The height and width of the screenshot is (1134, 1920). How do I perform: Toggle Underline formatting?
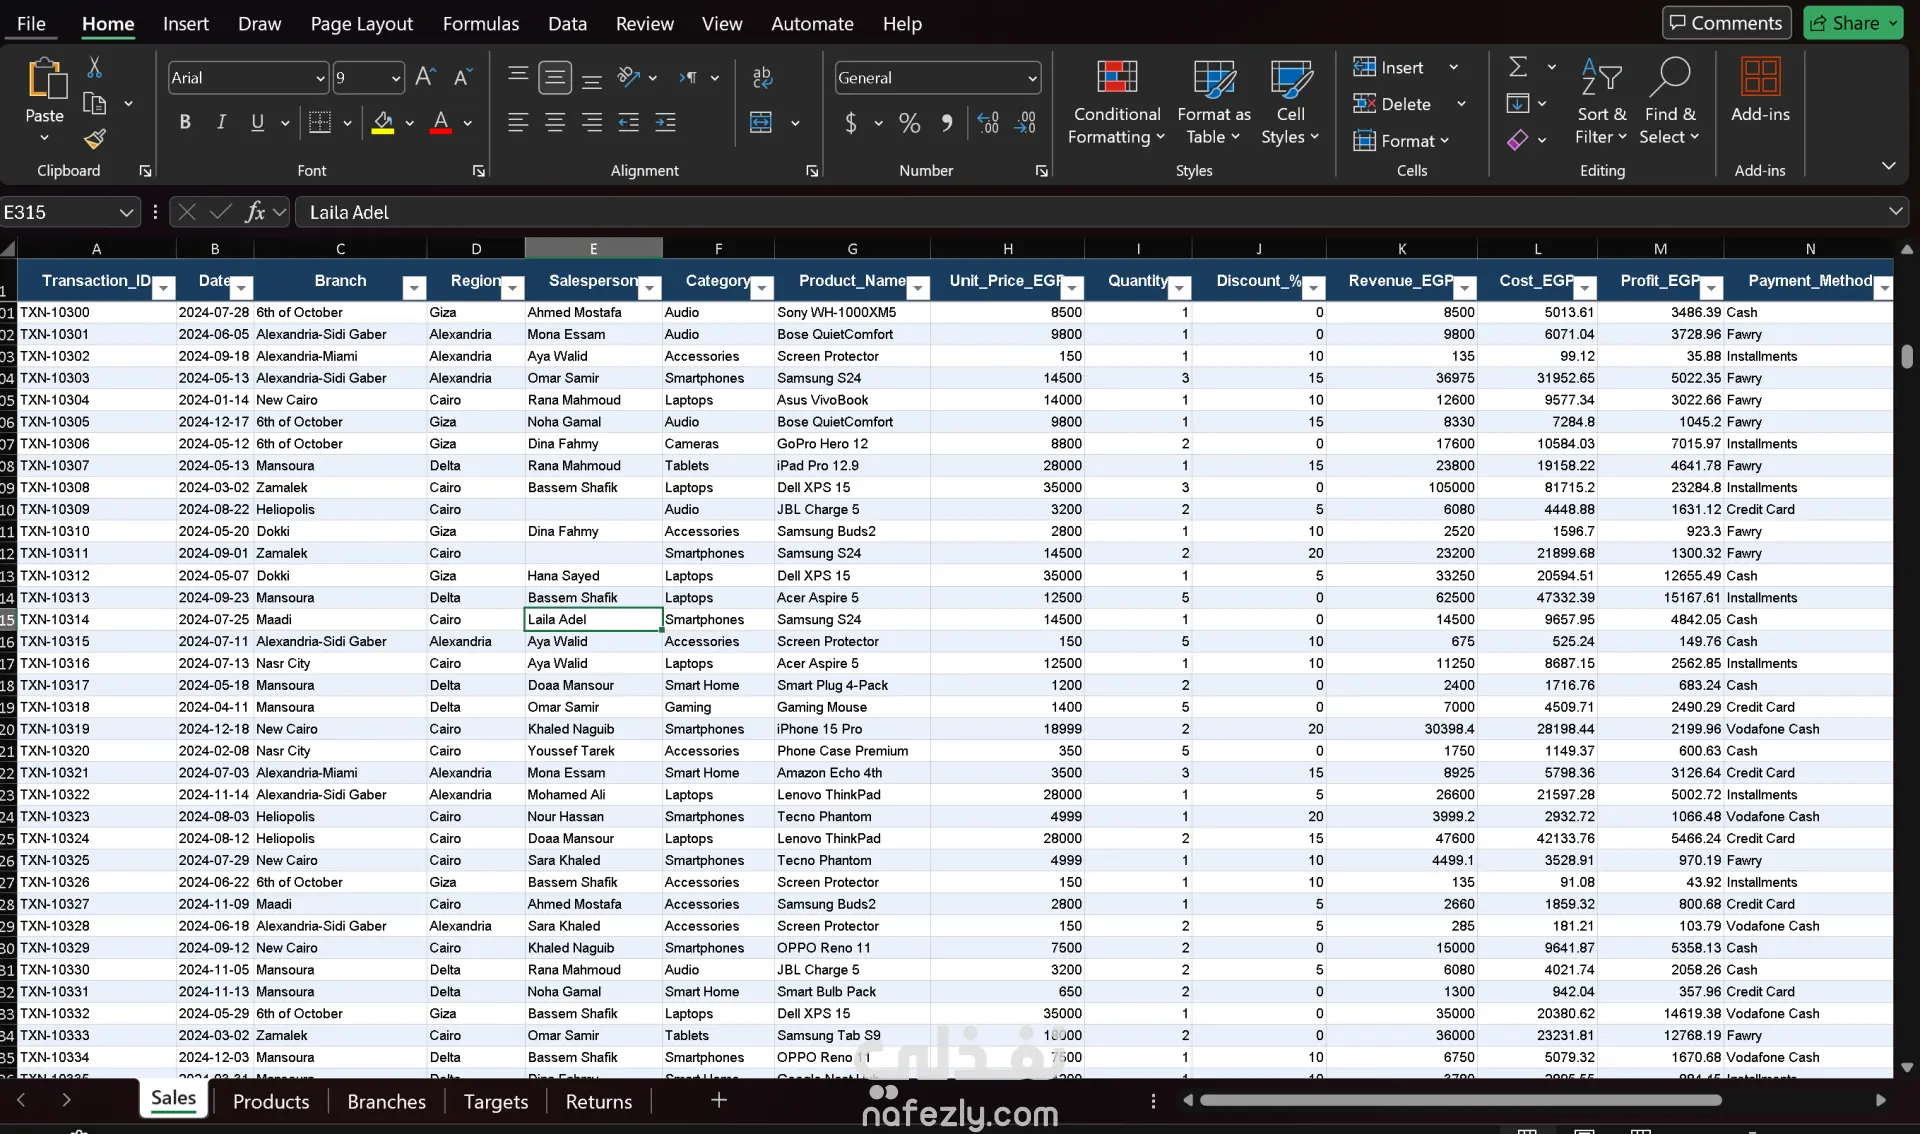tap(257, 122)
